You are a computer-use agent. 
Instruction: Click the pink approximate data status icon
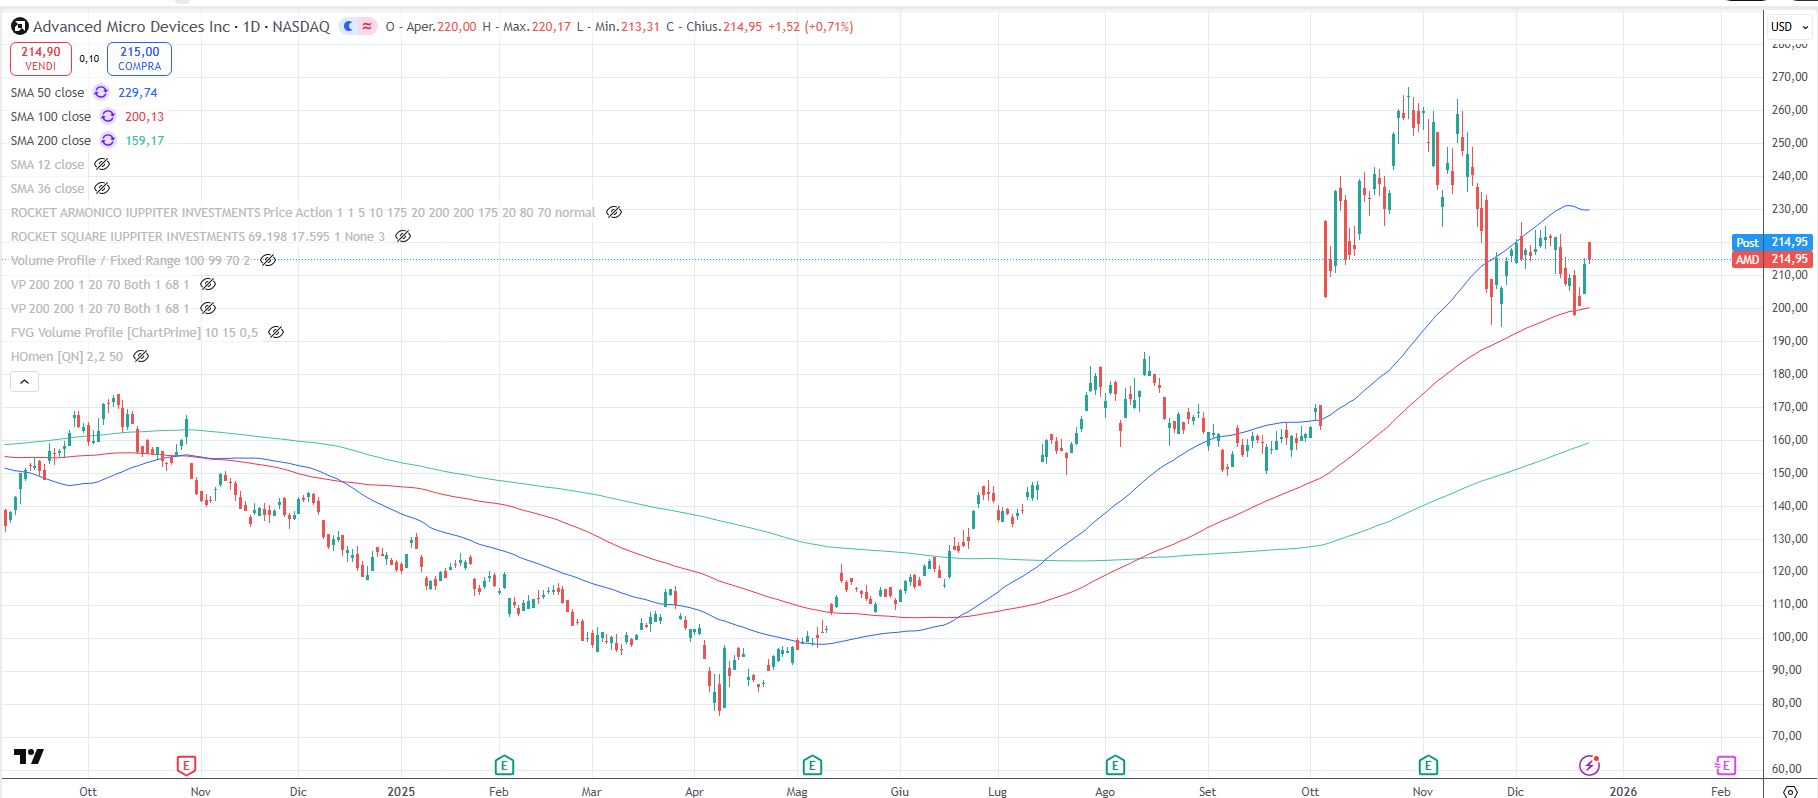[367, 27]
